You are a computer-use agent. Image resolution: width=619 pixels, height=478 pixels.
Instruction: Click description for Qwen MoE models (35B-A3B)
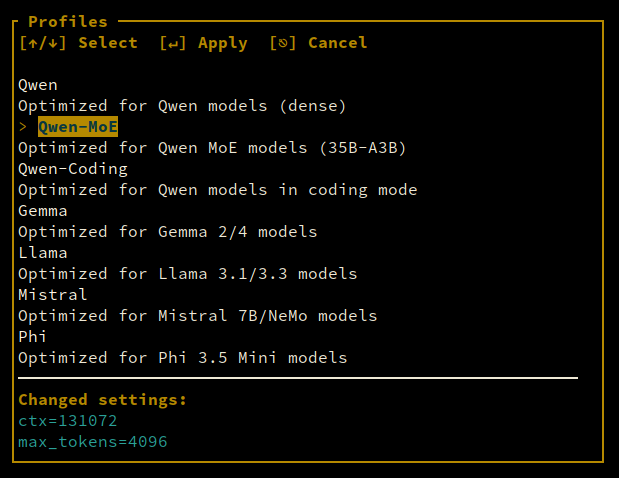[x=212, y=148]
